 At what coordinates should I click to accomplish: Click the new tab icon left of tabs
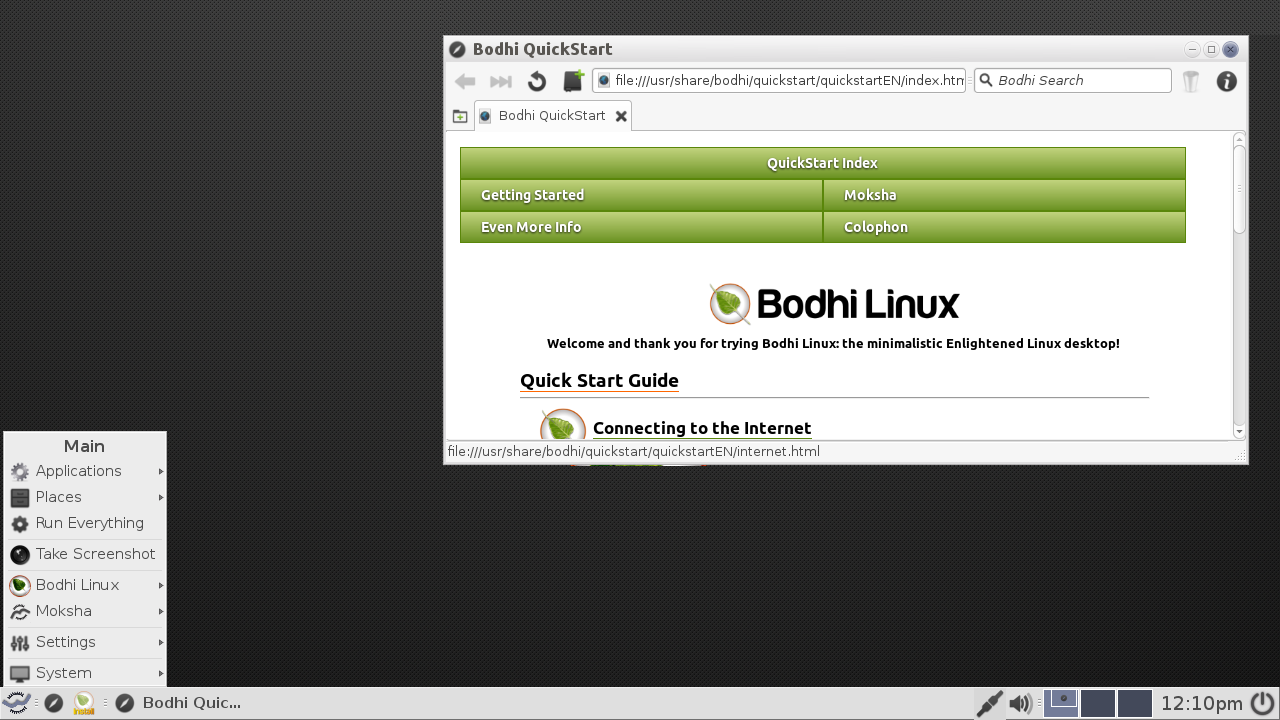click(x=460, y=116)
